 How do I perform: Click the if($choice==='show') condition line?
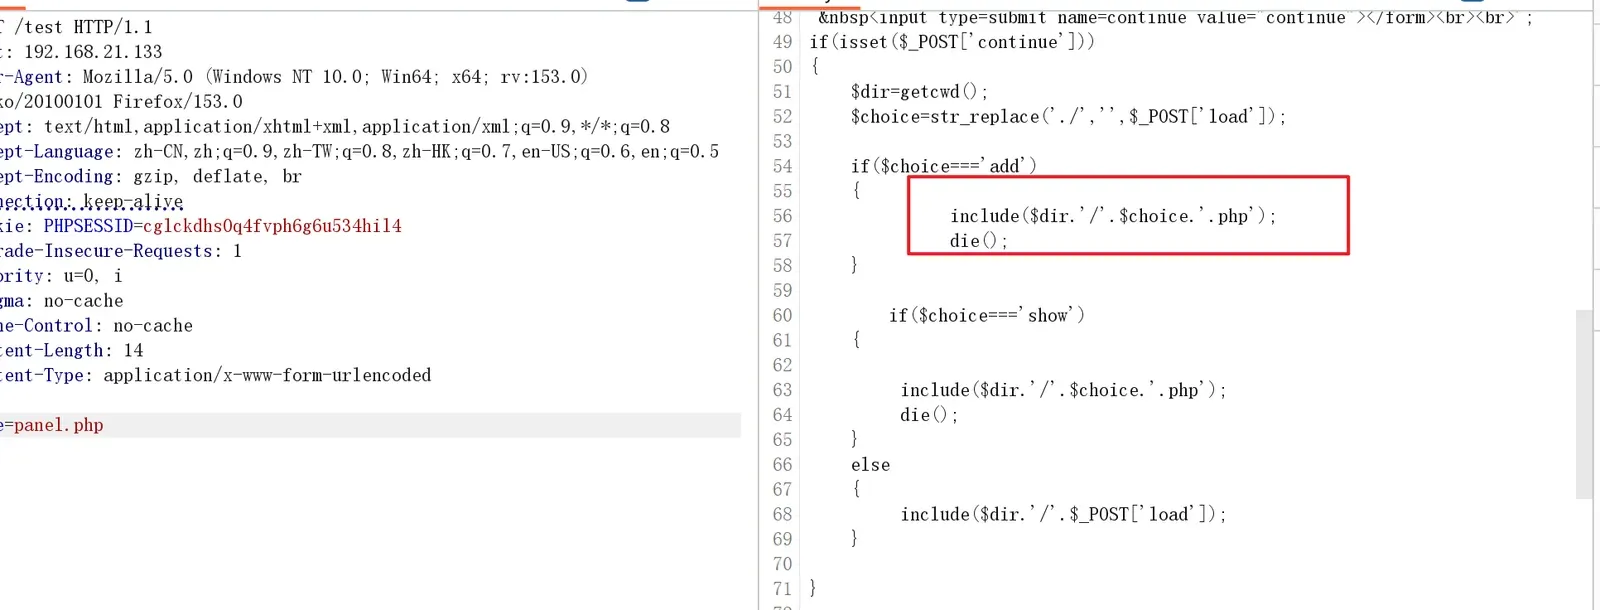click(x=987, y=316)
